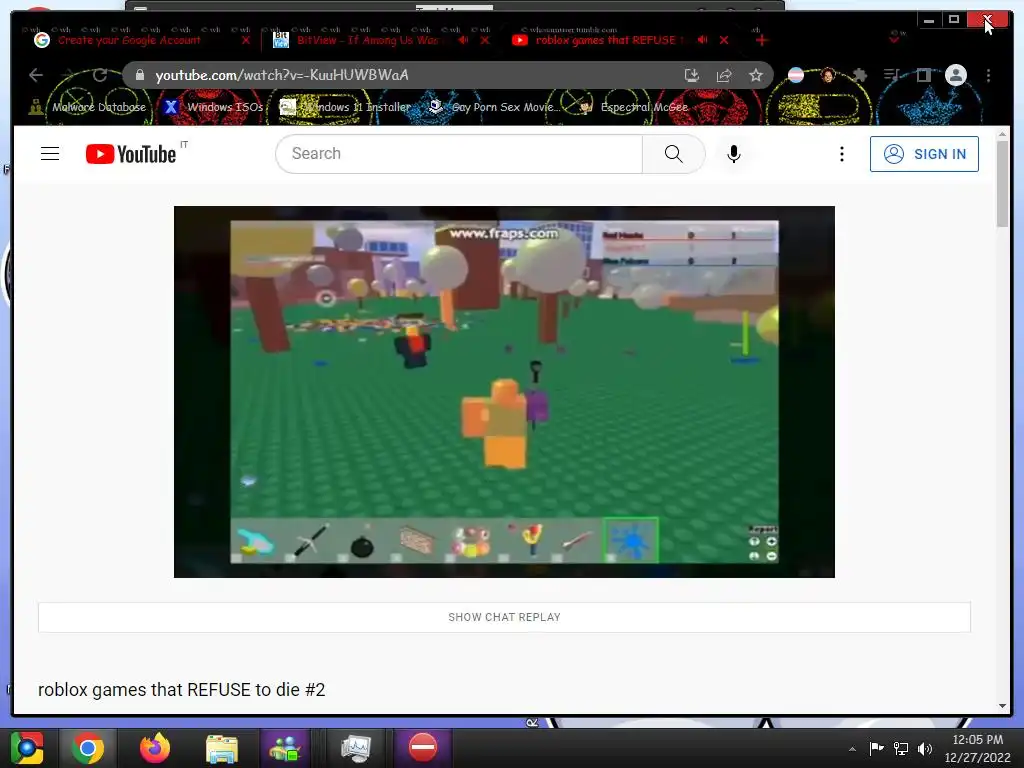Open Chrome profile avatar menu
The height and width of the screenshot is (768, 1024).
coord(955,75)
